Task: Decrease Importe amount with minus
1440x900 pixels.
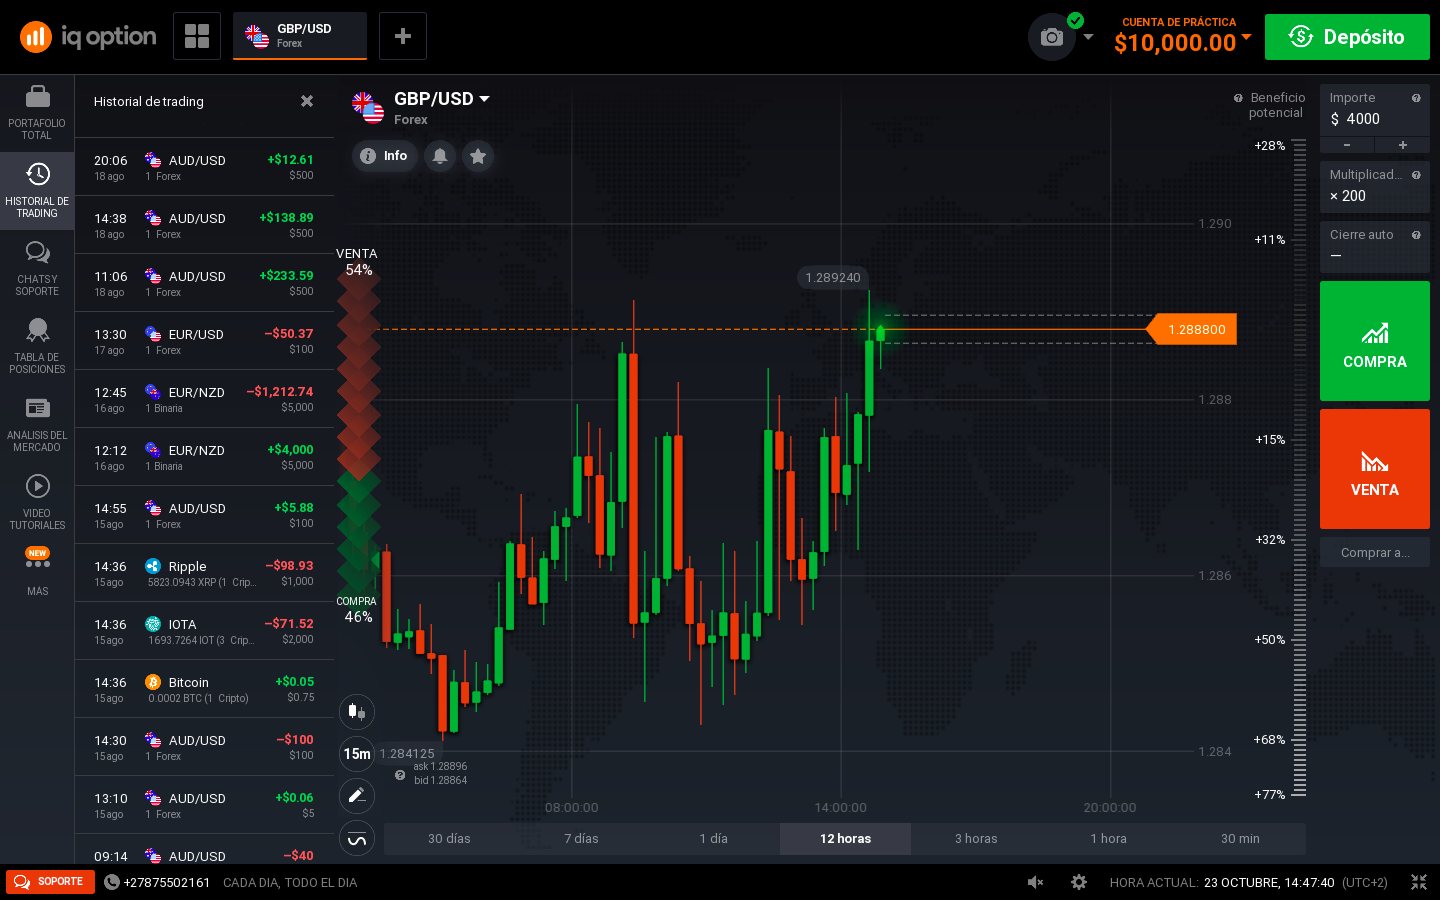Action: coord(1347,145)
